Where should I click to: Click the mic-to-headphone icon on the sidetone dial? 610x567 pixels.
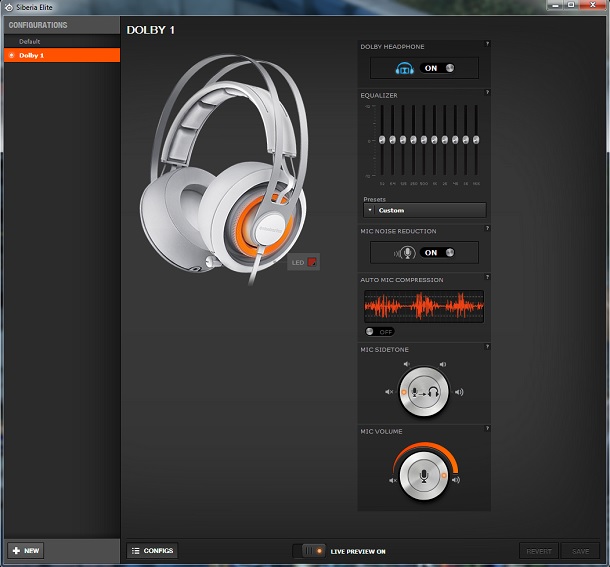[425, 392]
